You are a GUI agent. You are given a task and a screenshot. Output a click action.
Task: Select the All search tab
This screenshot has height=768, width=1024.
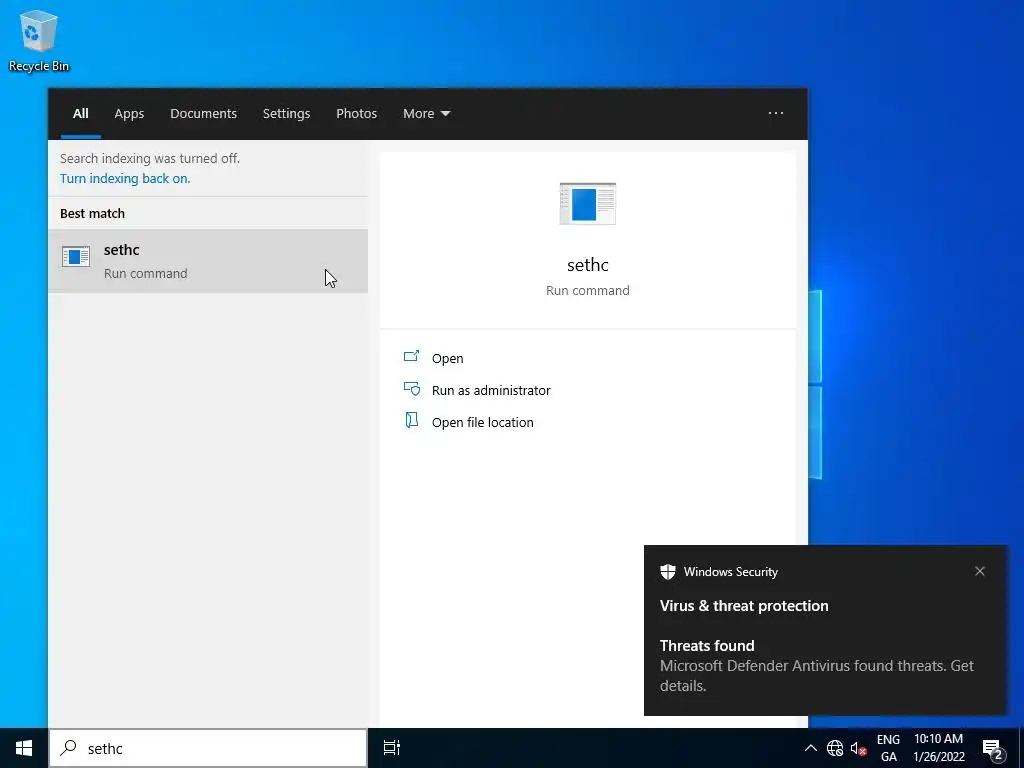point(80,114)
